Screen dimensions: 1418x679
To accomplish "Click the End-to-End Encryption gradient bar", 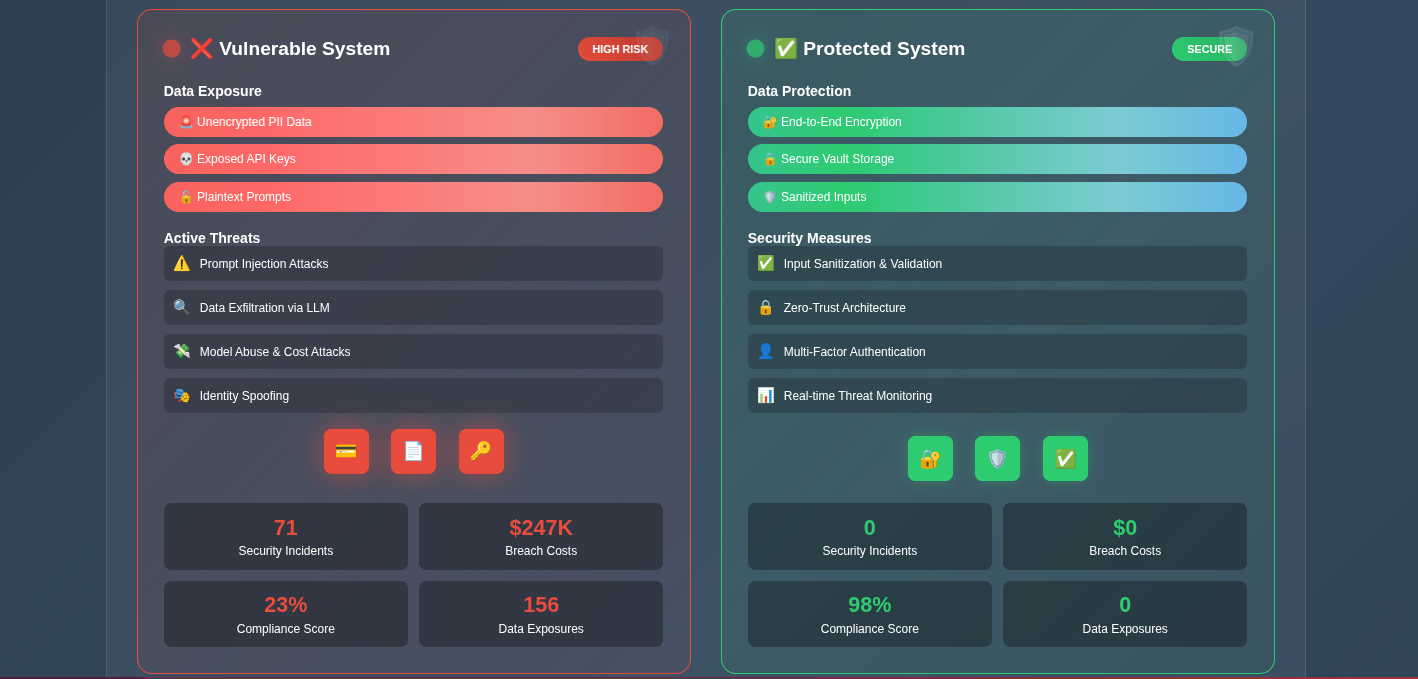I will [x=997, y=122].
